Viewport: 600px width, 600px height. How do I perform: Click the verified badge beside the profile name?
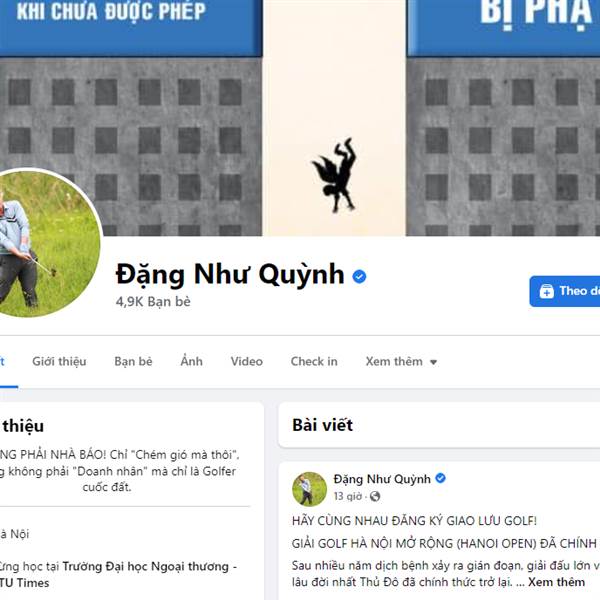click(x=359, y=276)
